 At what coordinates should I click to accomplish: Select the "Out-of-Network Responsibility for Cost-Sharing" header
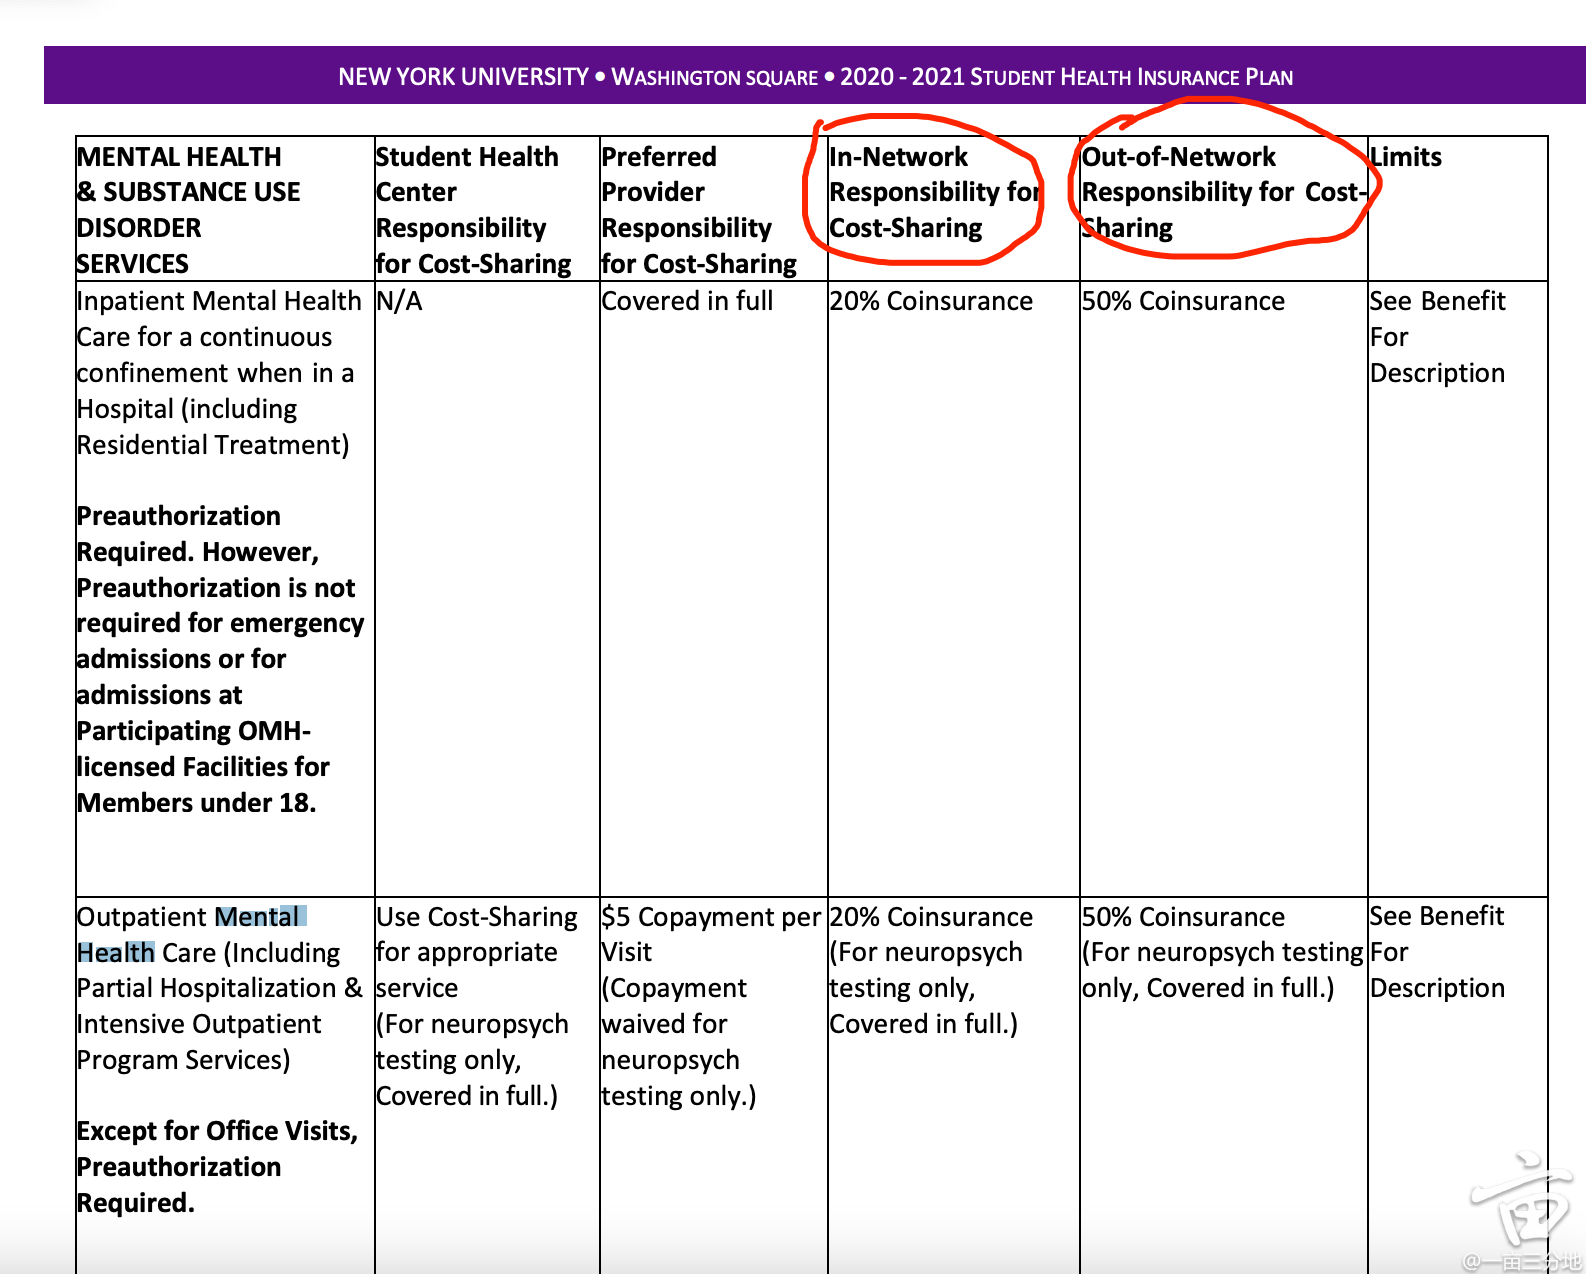tap(1225, 192)
